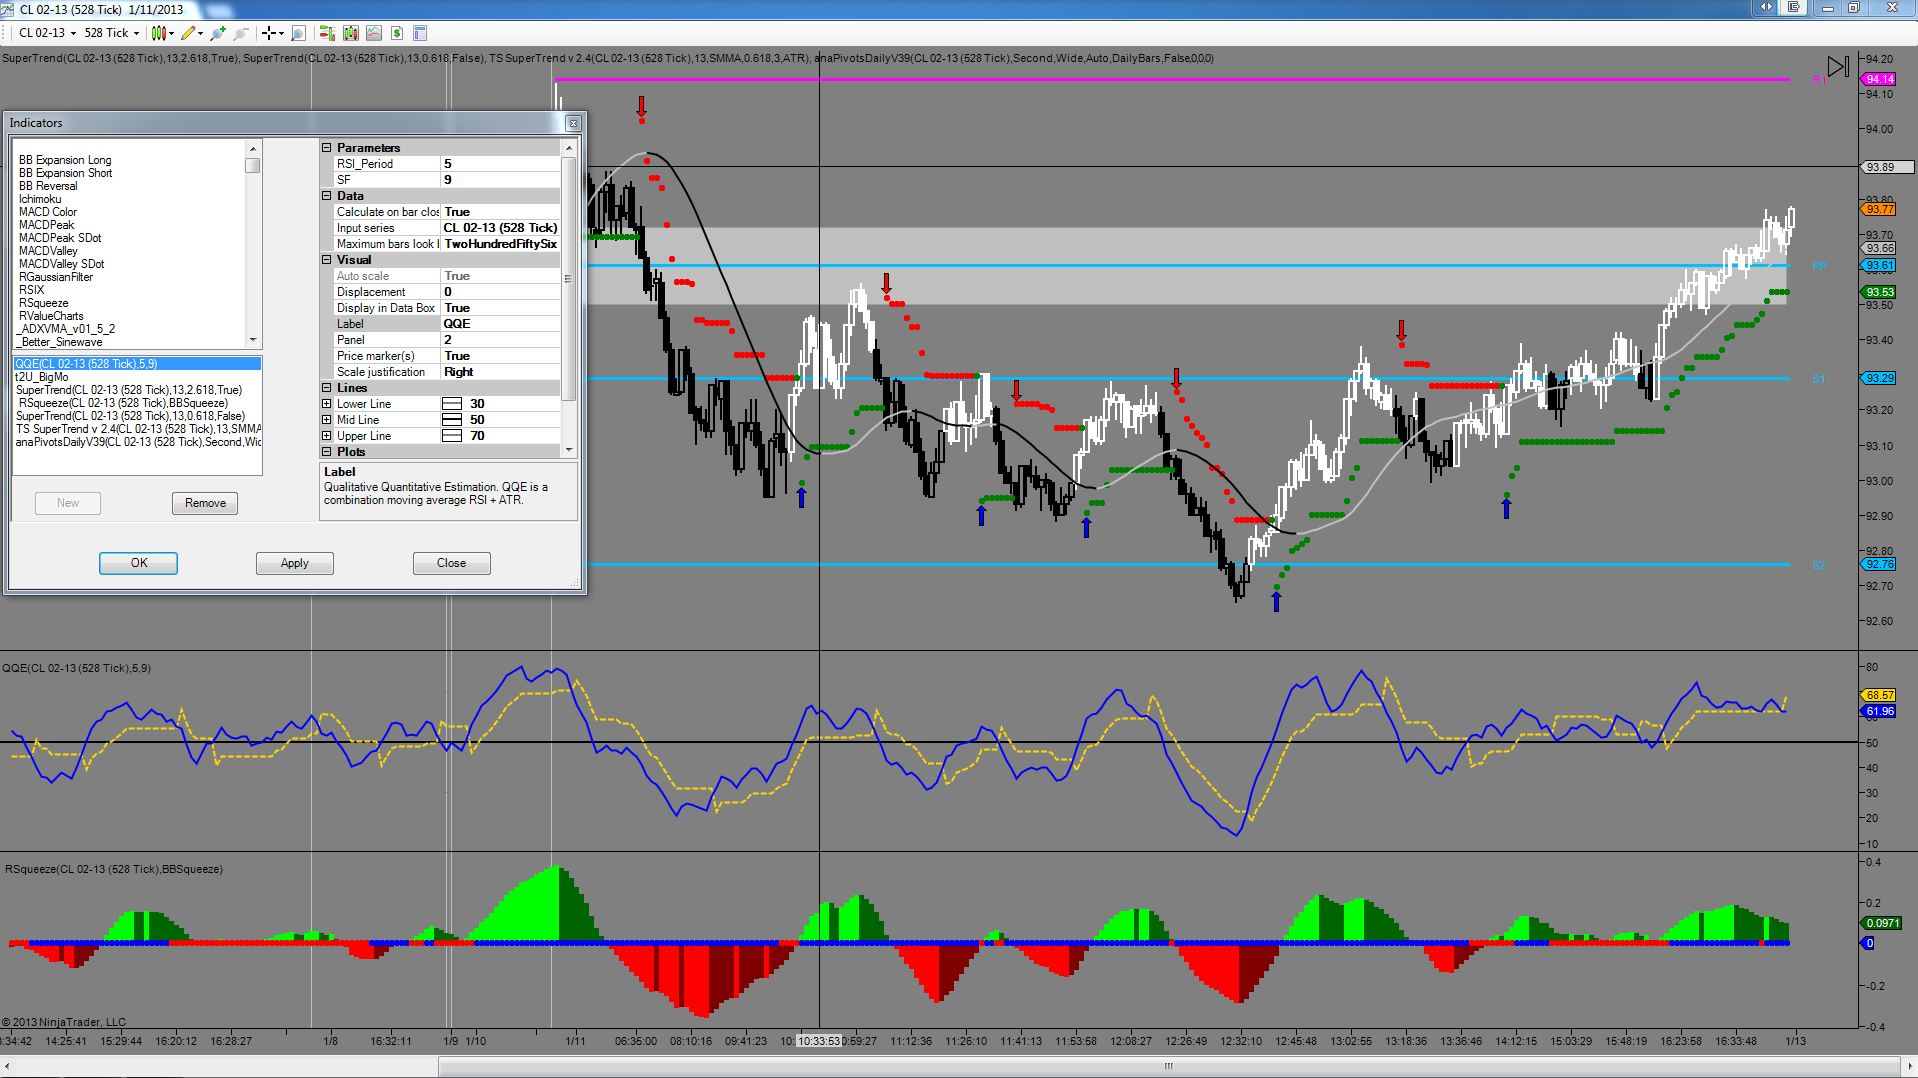This screenshot has height=1078, width=1918.
Task: Open the chart style dropdown arrow
Action: [172, 33]
